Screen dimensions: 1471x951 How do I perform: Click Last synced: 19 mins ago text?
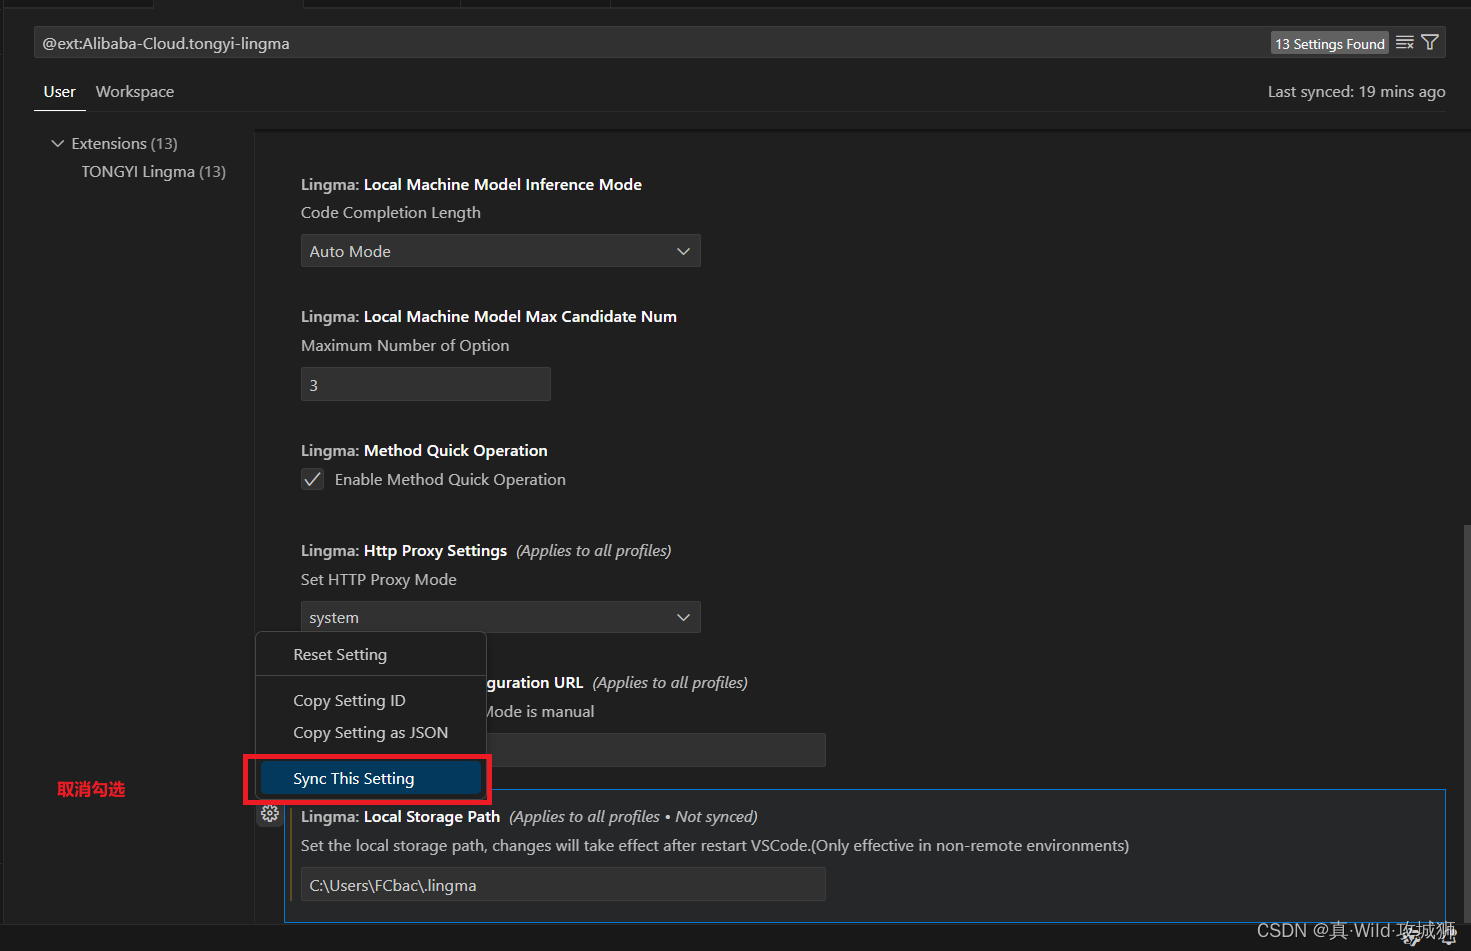pos(1357,91)
